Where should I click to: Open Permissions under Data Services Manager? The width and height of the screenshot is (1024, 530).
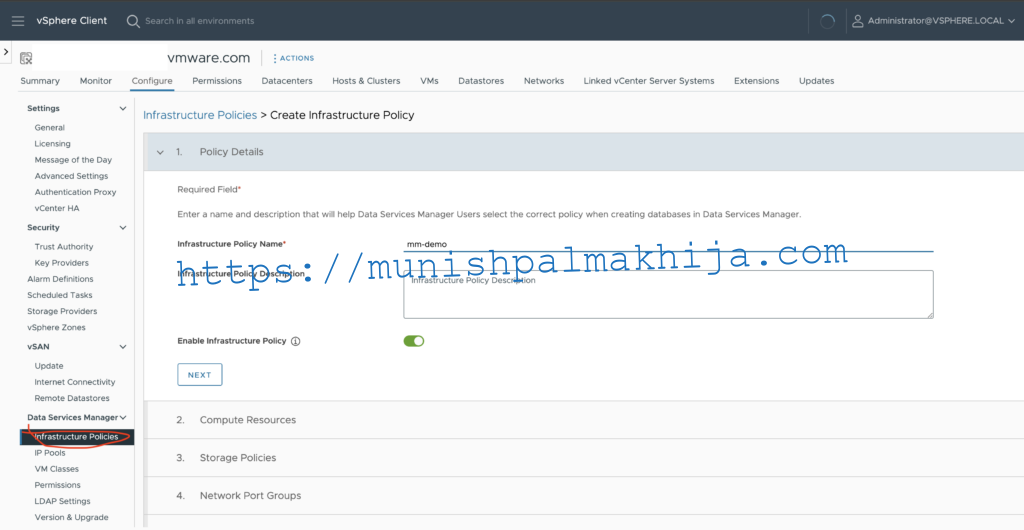[x=57, y=485]
